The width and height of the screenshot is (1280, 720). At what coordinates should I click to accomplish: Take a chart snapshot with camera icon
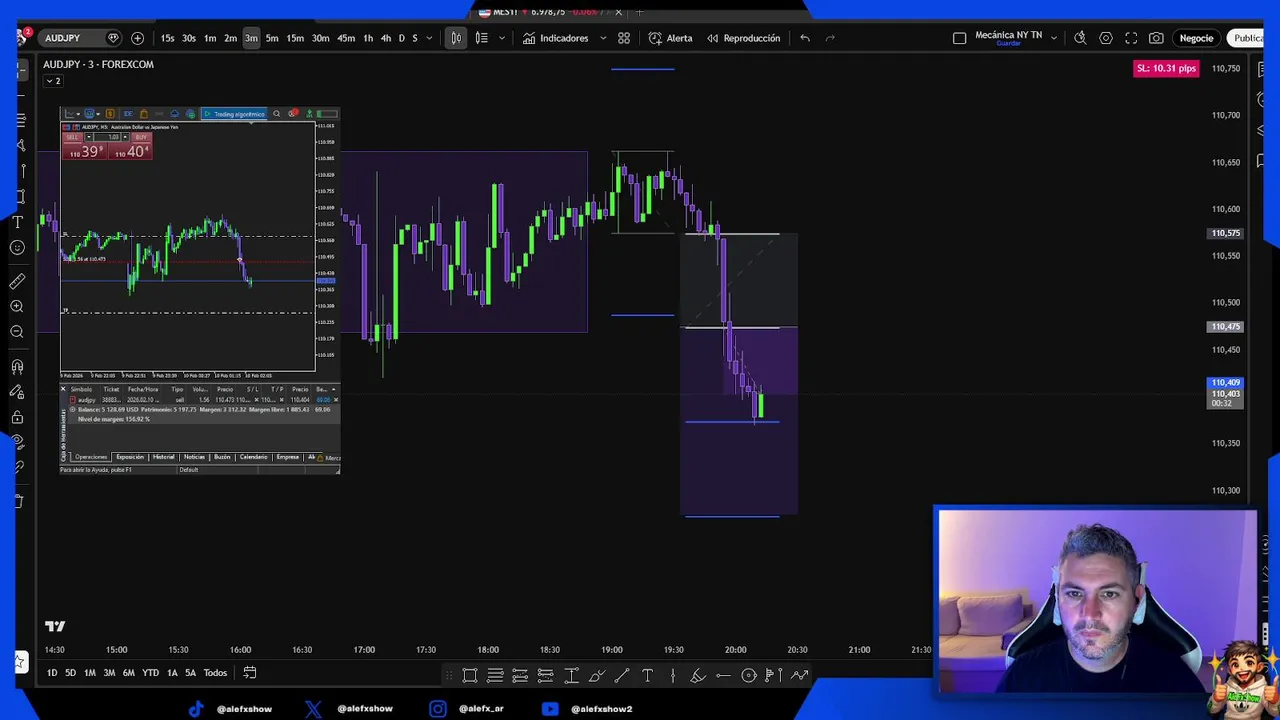click(x=1156, y=38)
